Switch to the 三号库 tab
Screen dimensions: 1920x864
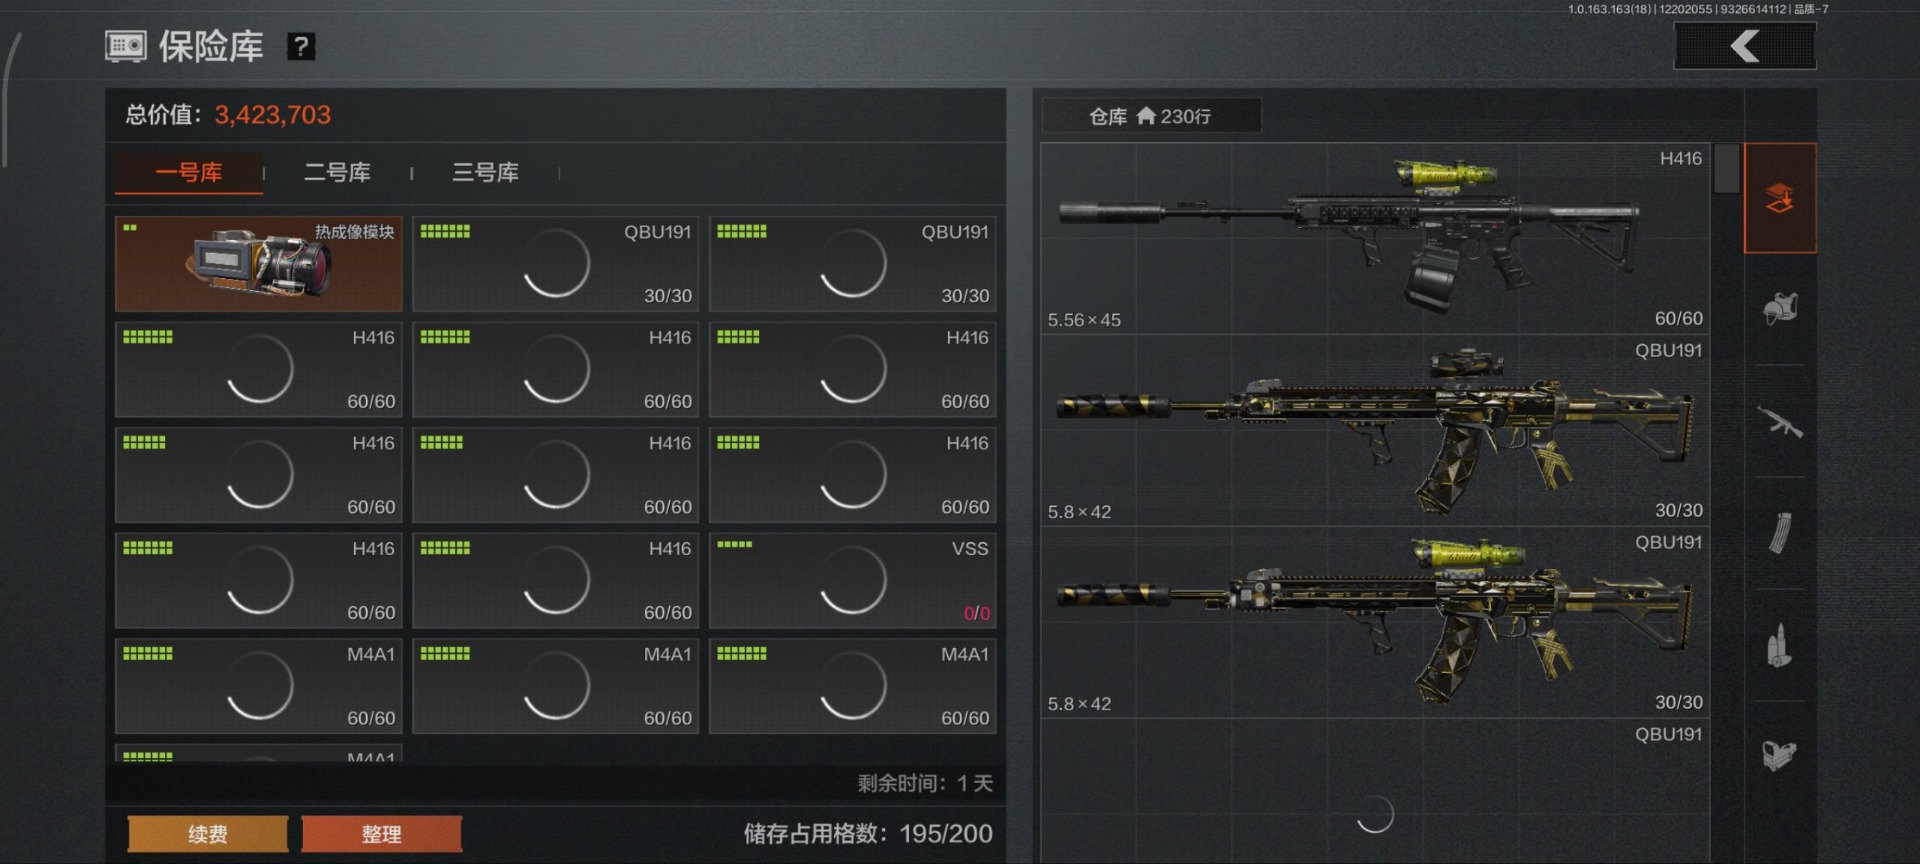click(x=485, y=172)
